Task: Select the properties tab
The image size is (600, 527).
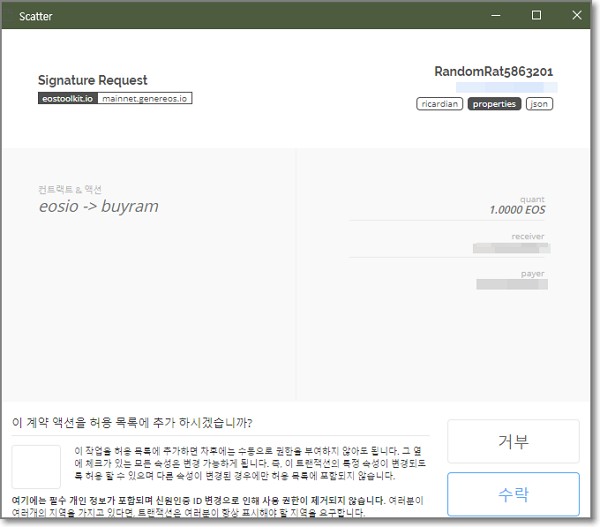Action: (494, 104)
